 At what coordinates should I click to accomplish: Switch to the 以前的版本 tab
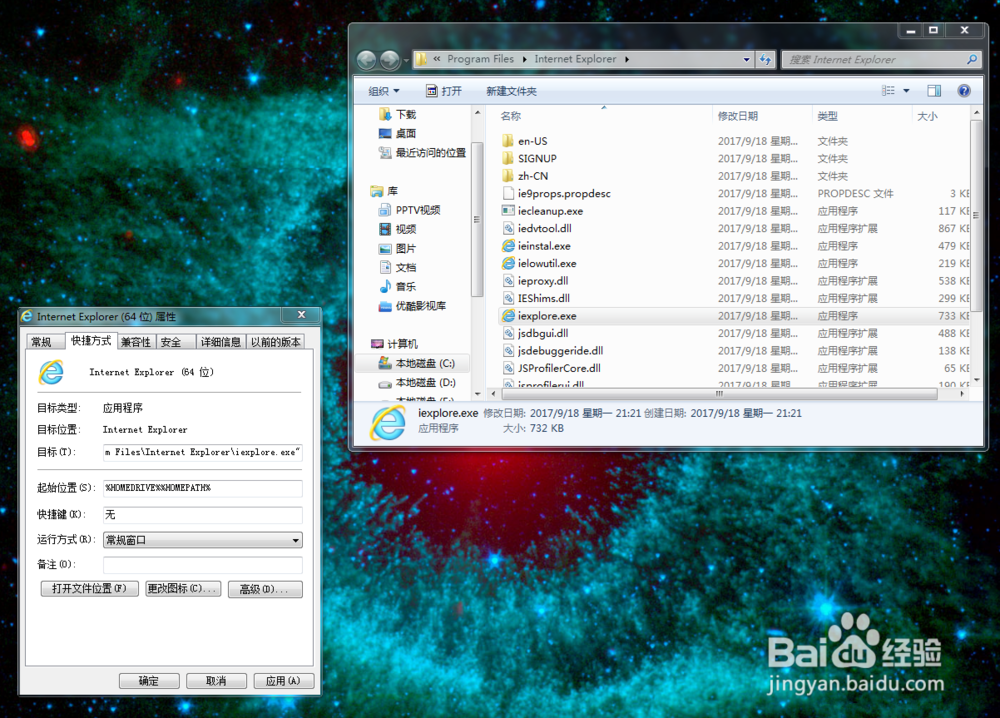276,342
